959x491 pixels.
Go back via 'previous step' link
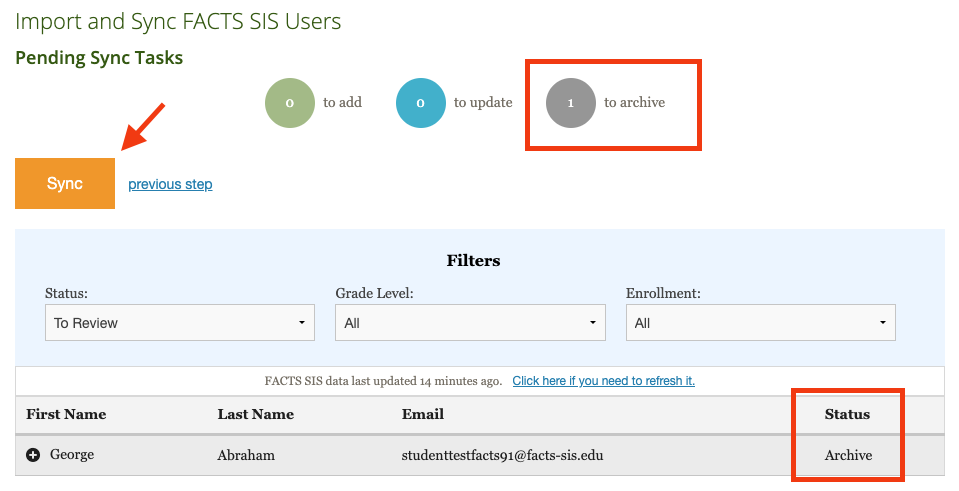[170, 184]
